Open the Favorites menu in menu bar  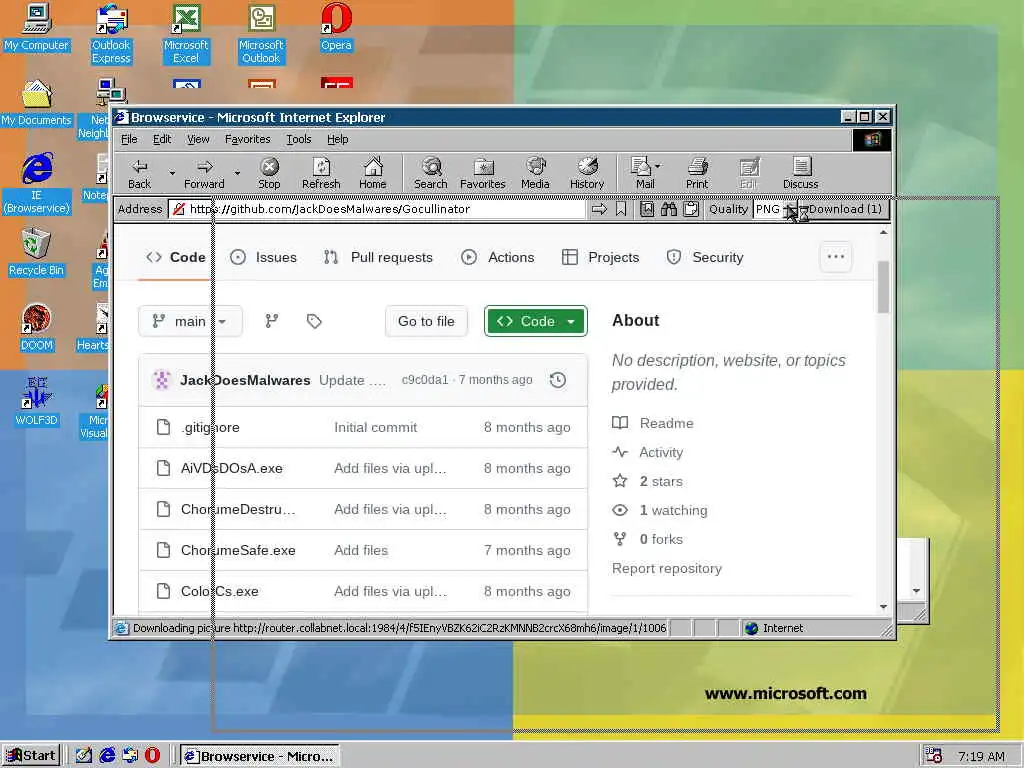coord(248,139)
